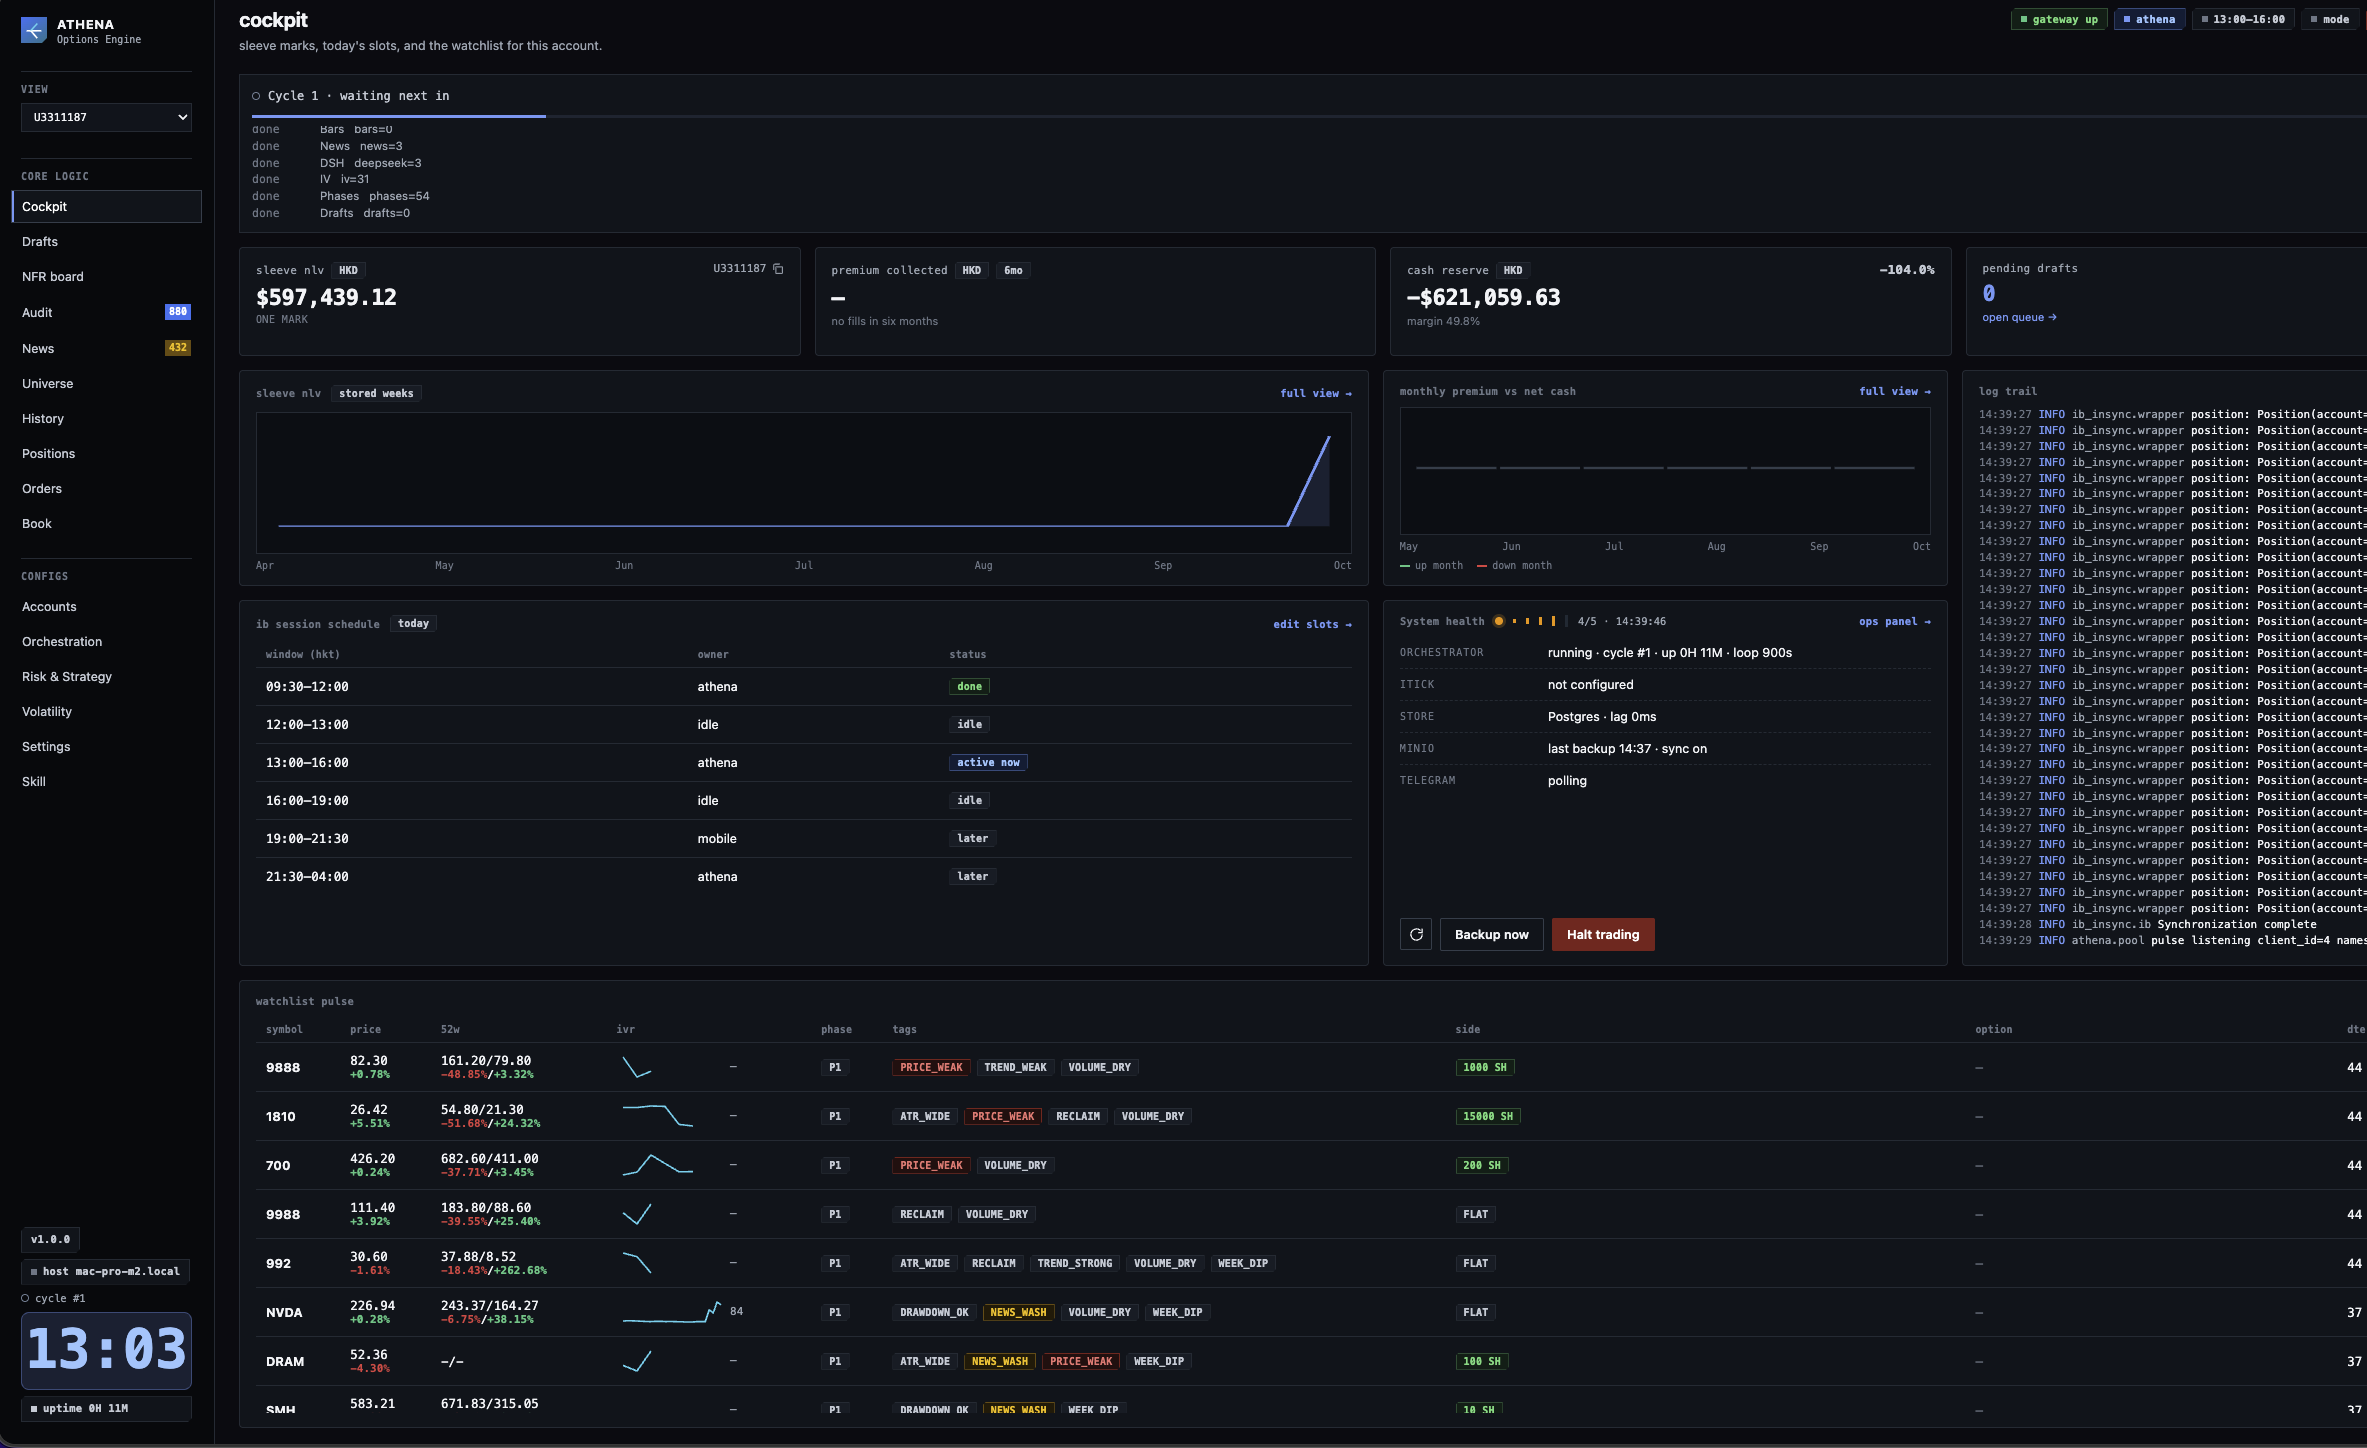Open the VIEW account dropdown U3311187
Viewport: 2367px width, 1448px height.
(106, 117)
